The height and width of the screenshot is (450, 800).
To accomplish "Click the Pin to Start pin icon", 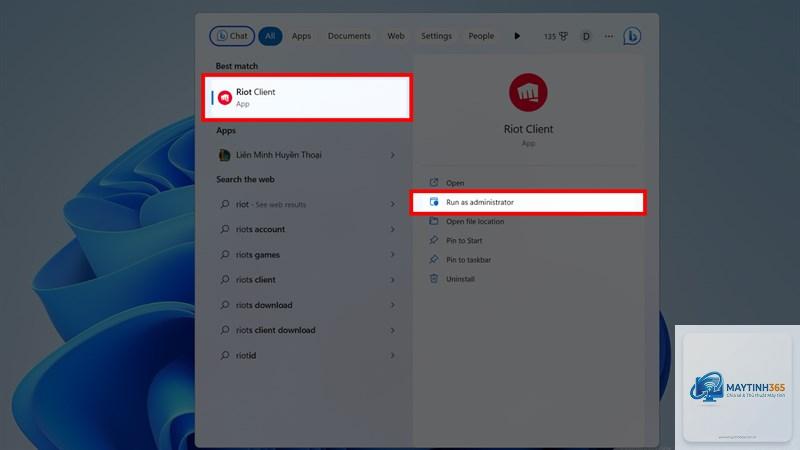I will (434, 240).
